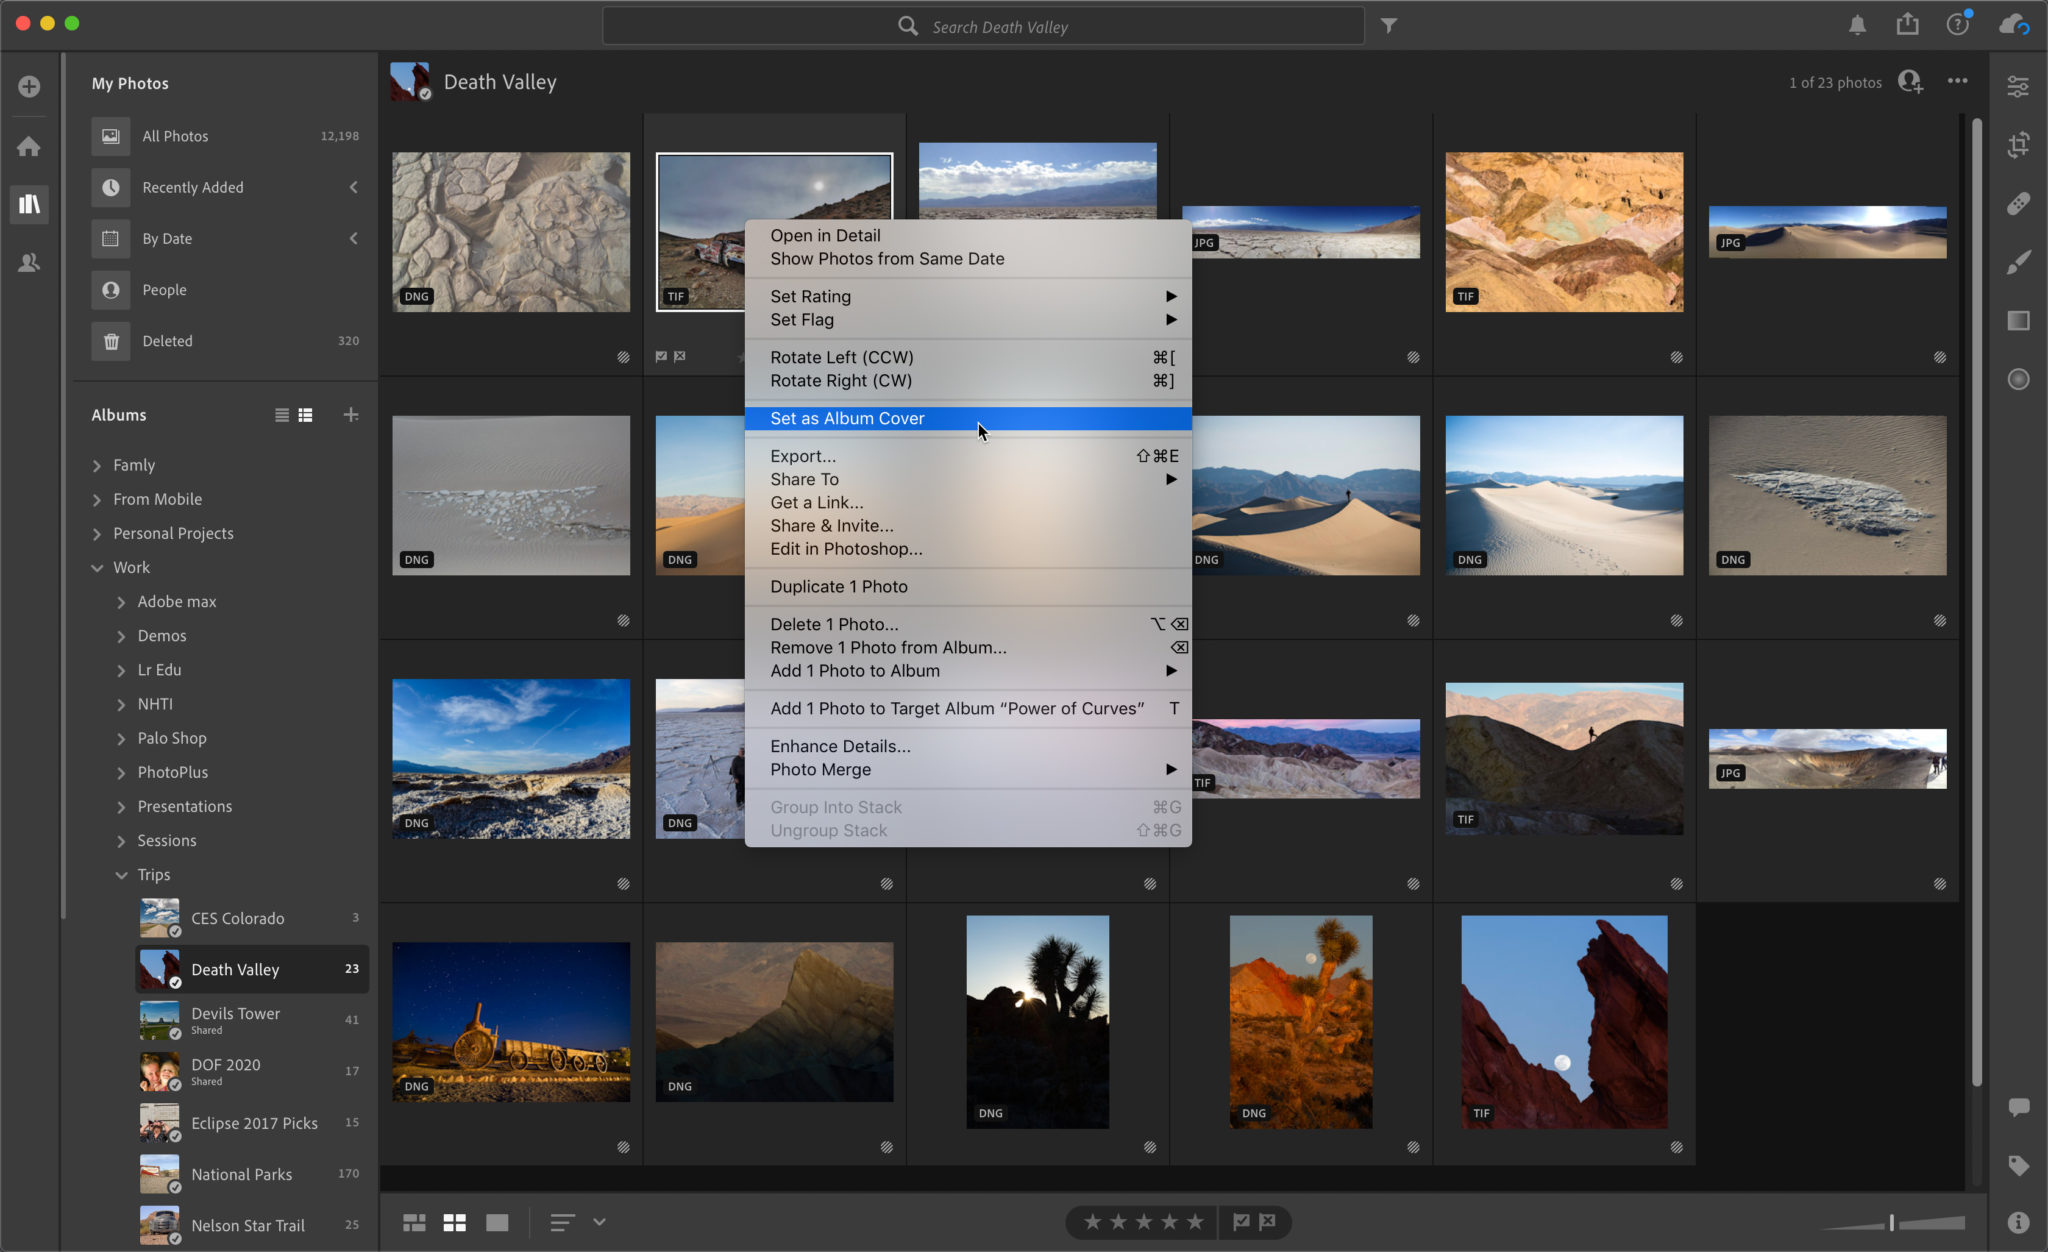
Task: Open Edit in Photoshop from context menu
Action: [x=844, y=548]
